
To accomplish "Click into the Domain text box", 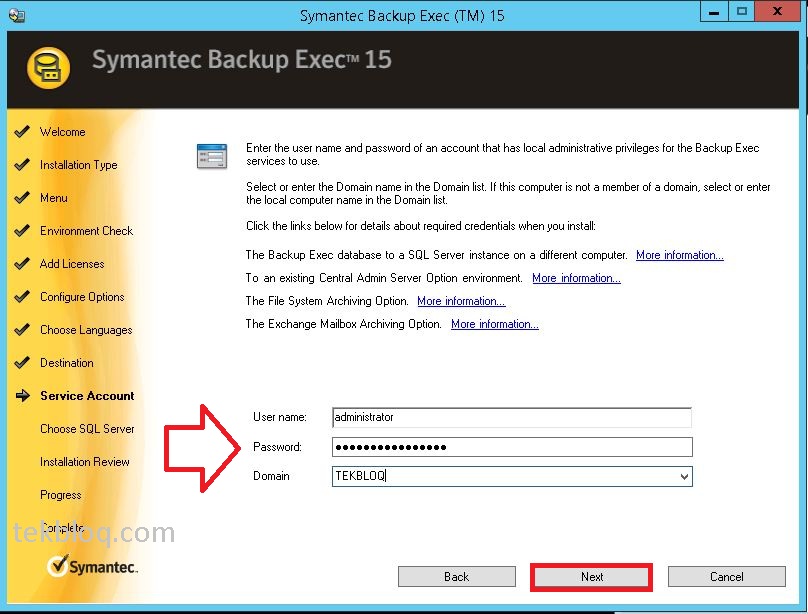I will (504, 476).
